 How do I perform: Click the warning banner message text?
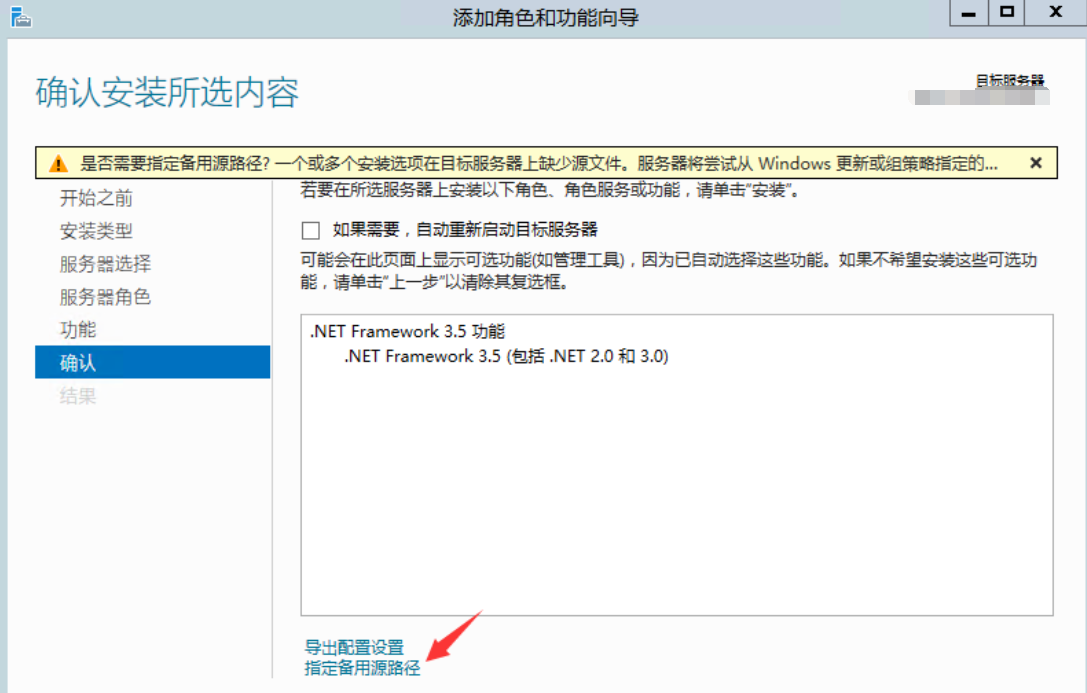tap(539, 164)
